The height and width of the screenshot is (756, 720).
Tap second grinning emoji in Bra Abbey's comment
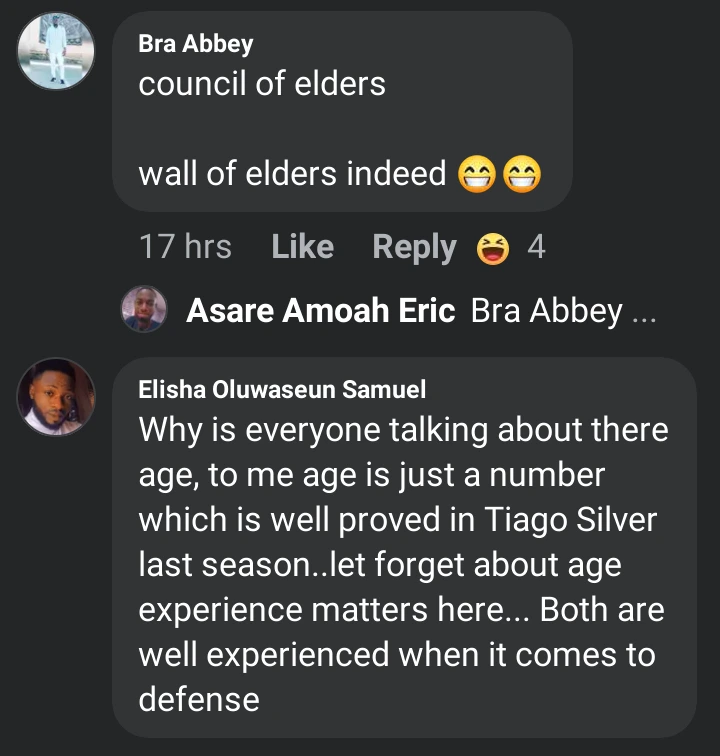[x=522, y=176]
